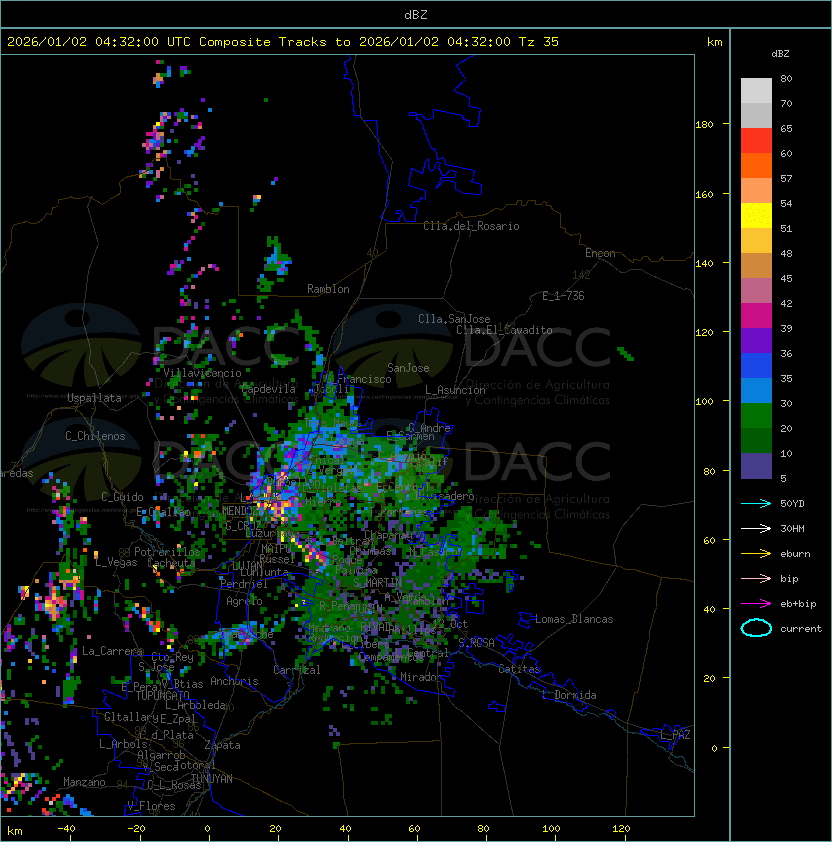This screenshot has width=832, height=842.
Task: Click the 'Perdriel' map label
Action: [244, 584]
